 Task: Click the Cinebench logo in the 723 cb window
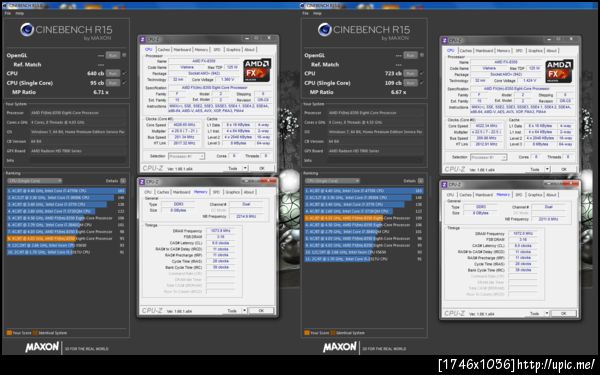point(324,29)
